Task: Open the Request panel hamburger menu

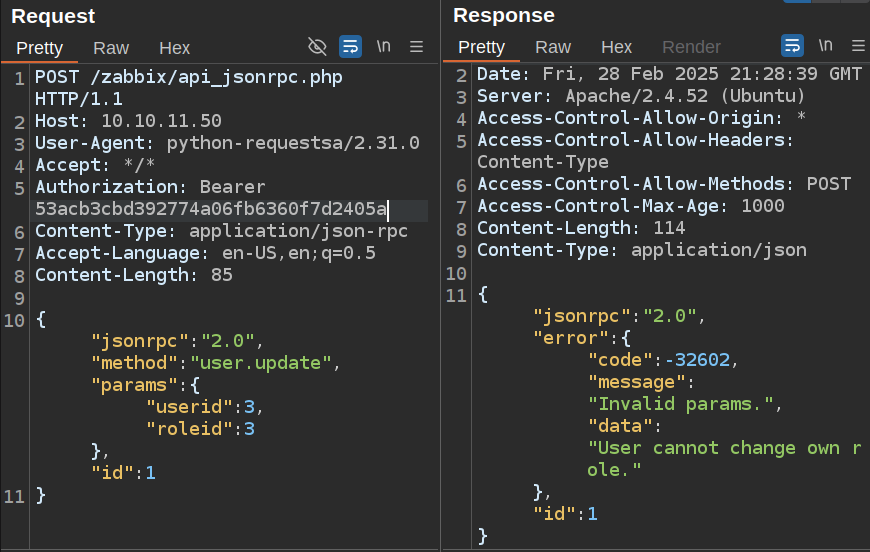Action: pyautogui.click(x=417, y=46)
